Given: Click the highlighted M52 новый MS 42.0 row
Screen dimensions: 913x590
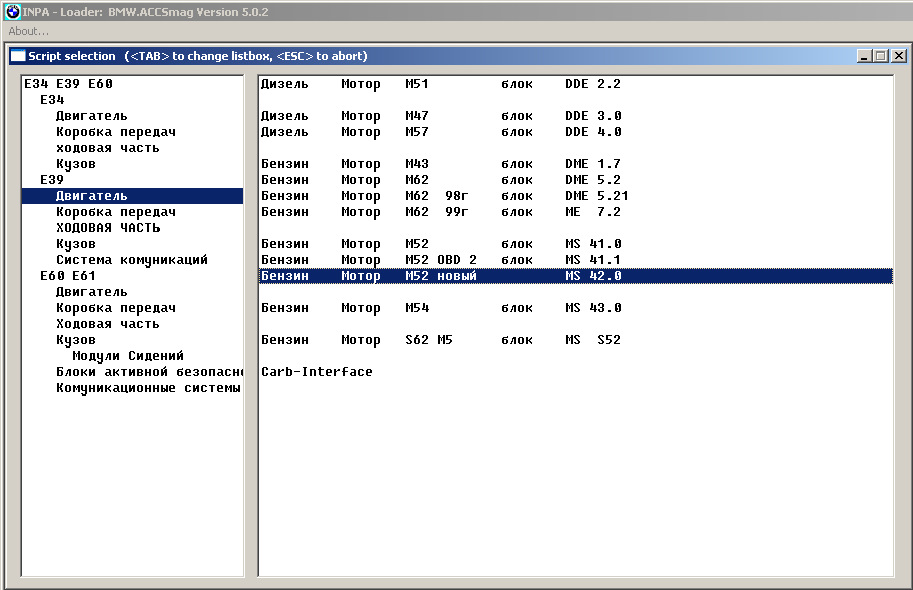Looking at the screenshot, I should 575,276.
